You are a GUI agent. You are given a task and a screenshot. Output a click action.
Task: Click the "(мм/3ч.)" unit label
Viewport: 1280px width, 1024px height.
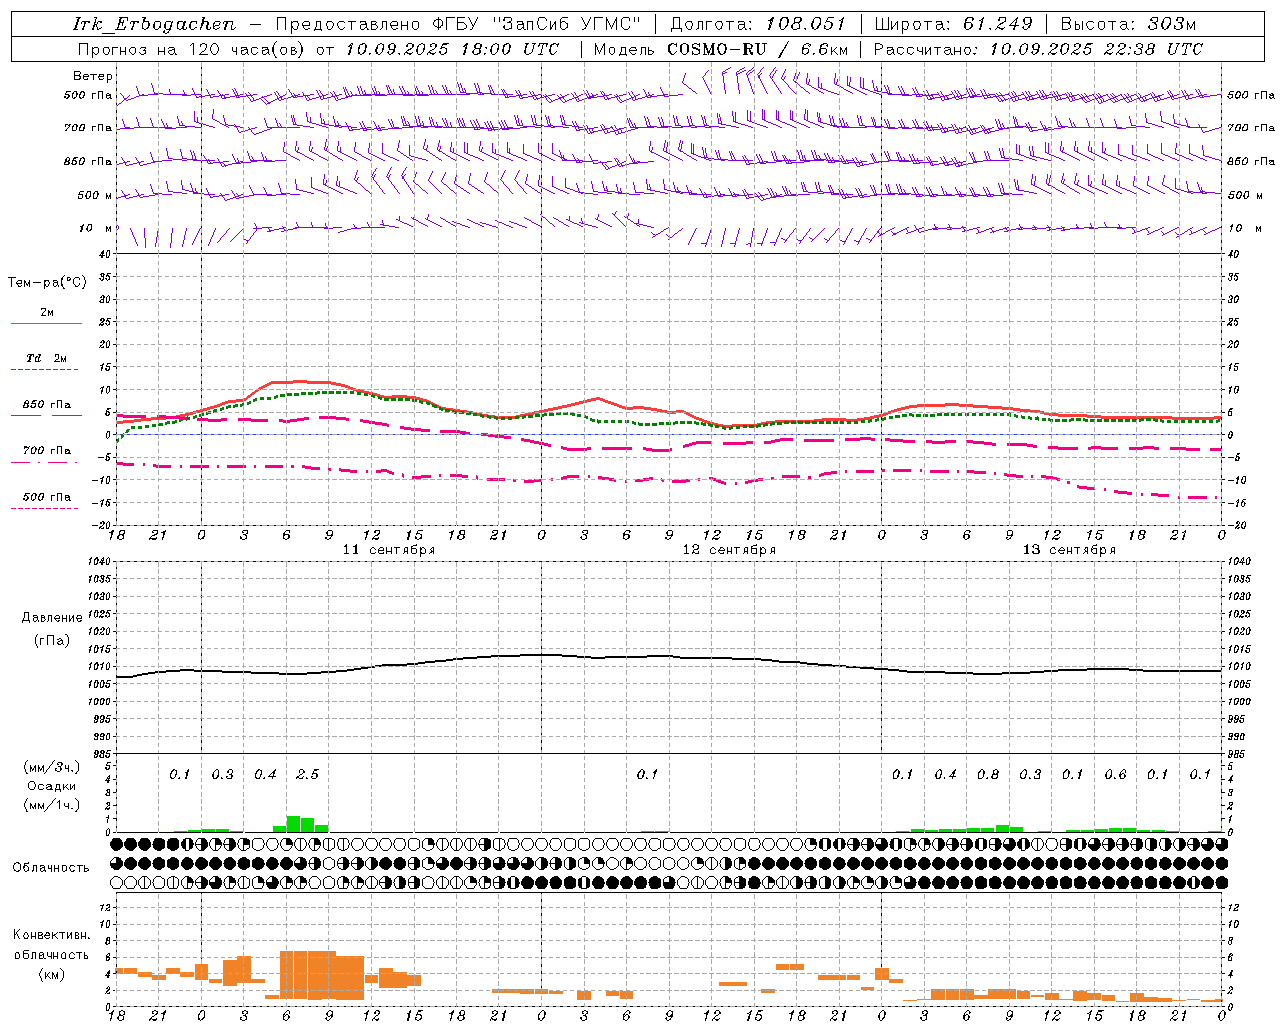(51, 767)
